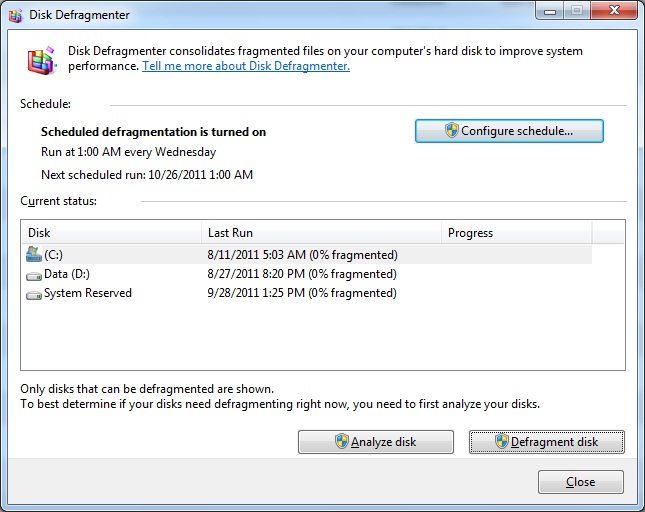
Task: Click the Disk column header
Action: coord(111,233)
